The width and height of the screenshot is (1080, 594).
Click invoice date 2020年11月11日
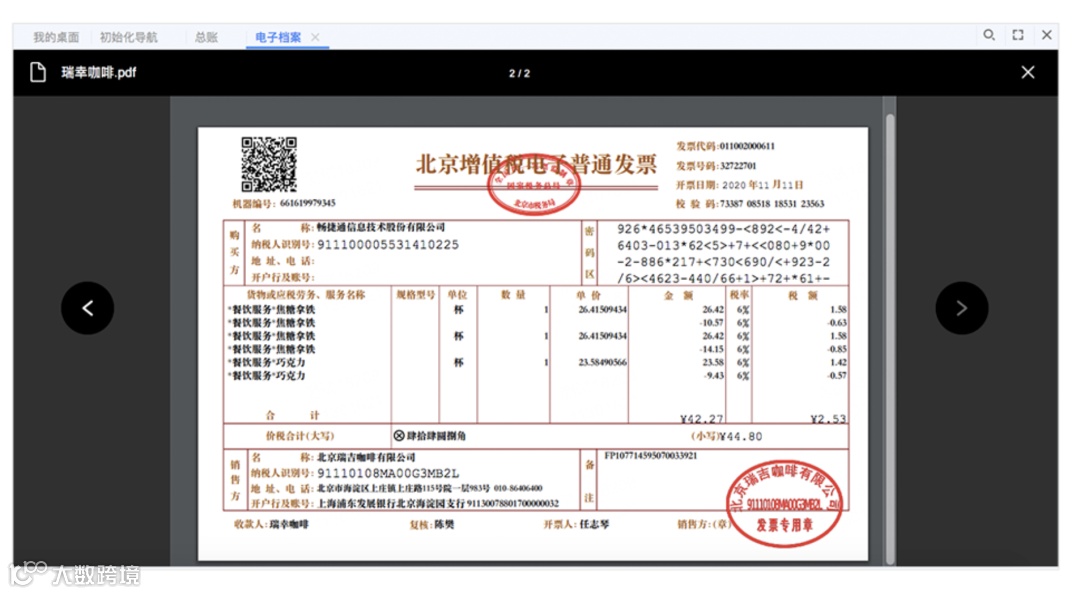tap(762, 185)
